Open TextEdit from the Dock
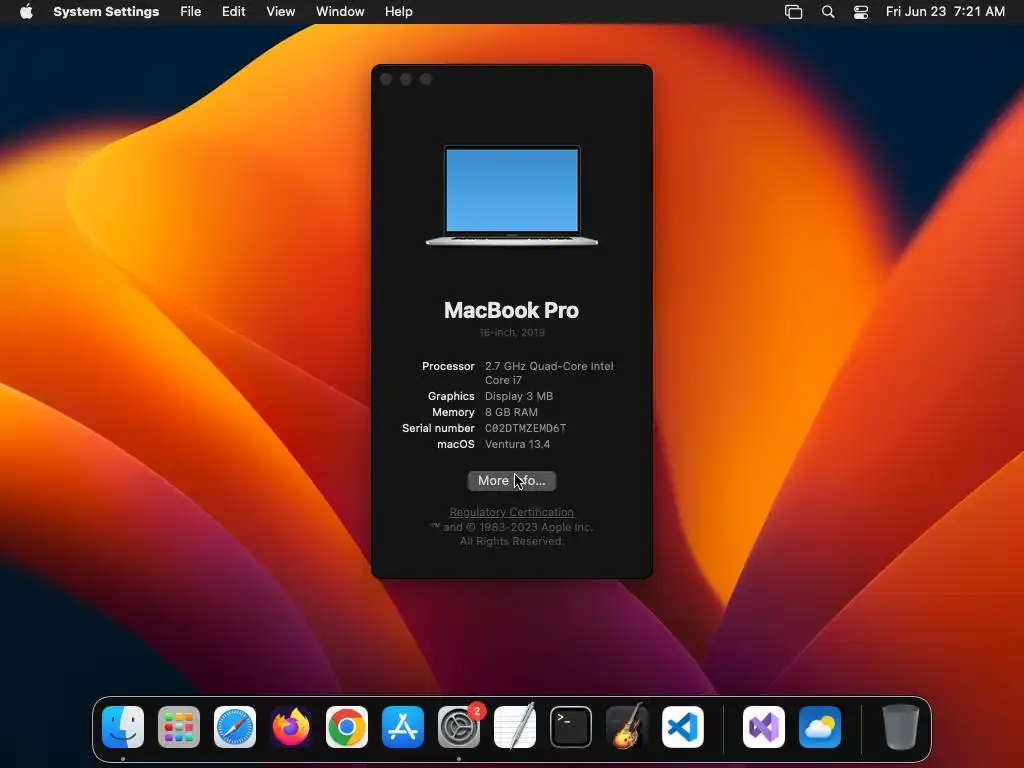 click(x=515, y=727)
